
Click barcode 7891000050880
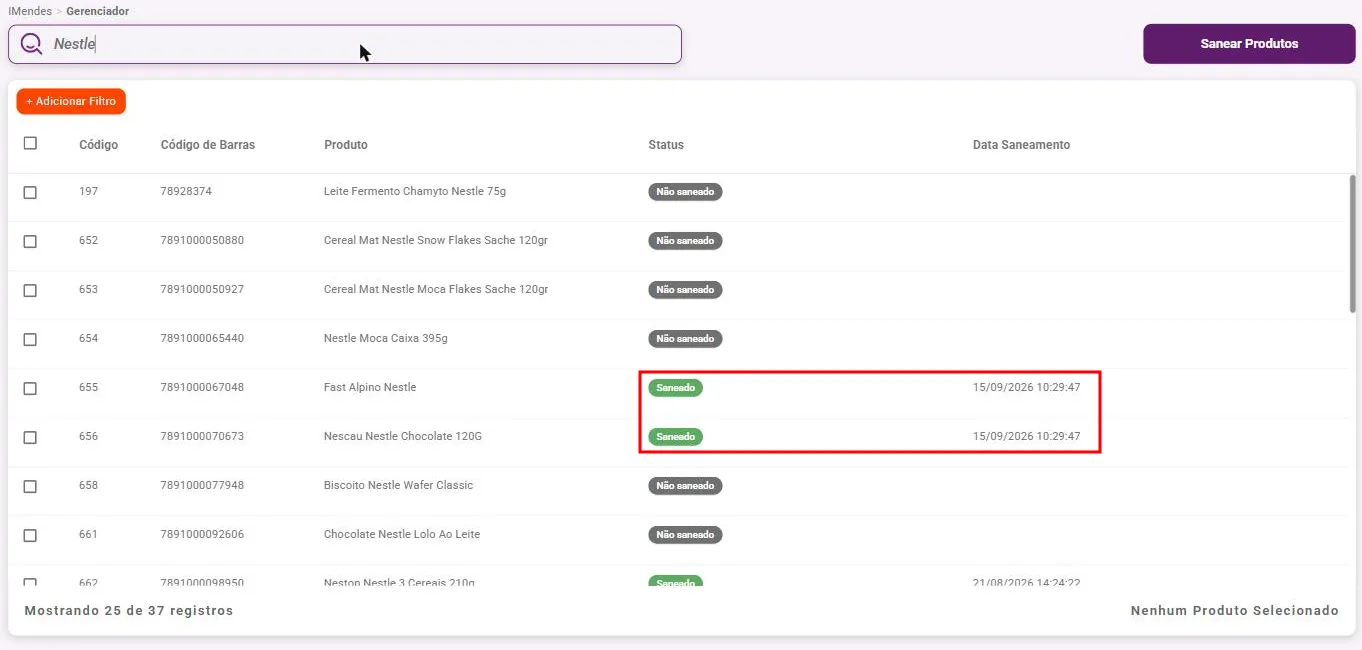(x=202, y=240)
